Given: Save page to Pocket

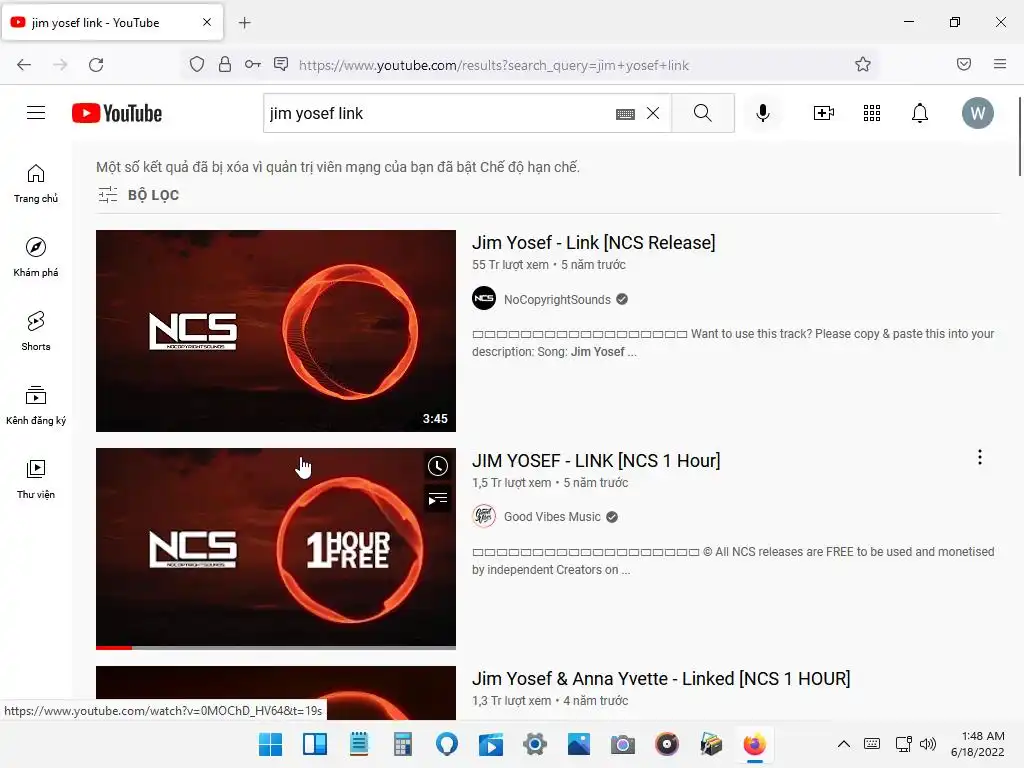Looking at the screenshot, I should coord(963,64).
